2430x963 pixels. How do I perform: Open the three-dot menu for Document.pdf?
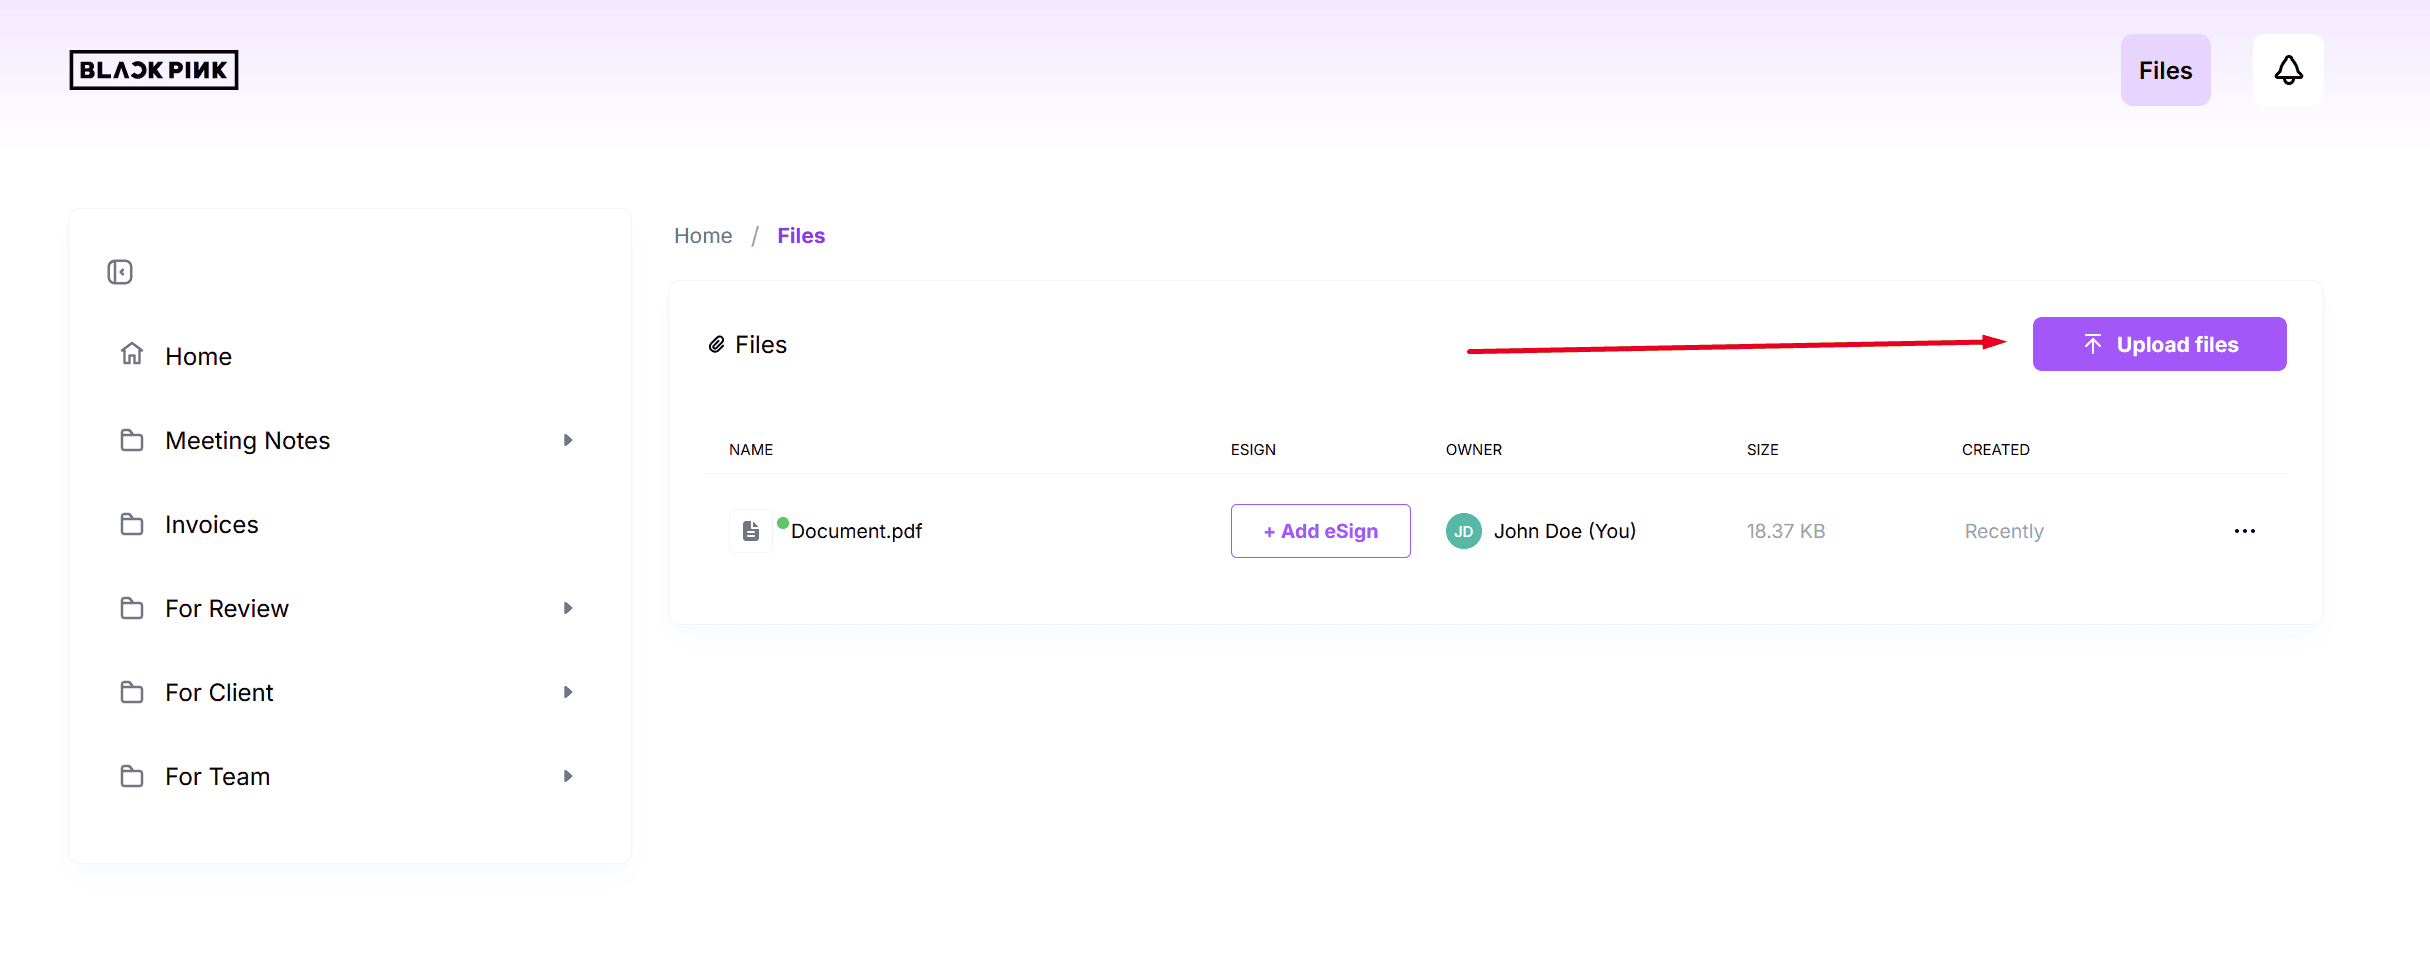(2245, 531)
